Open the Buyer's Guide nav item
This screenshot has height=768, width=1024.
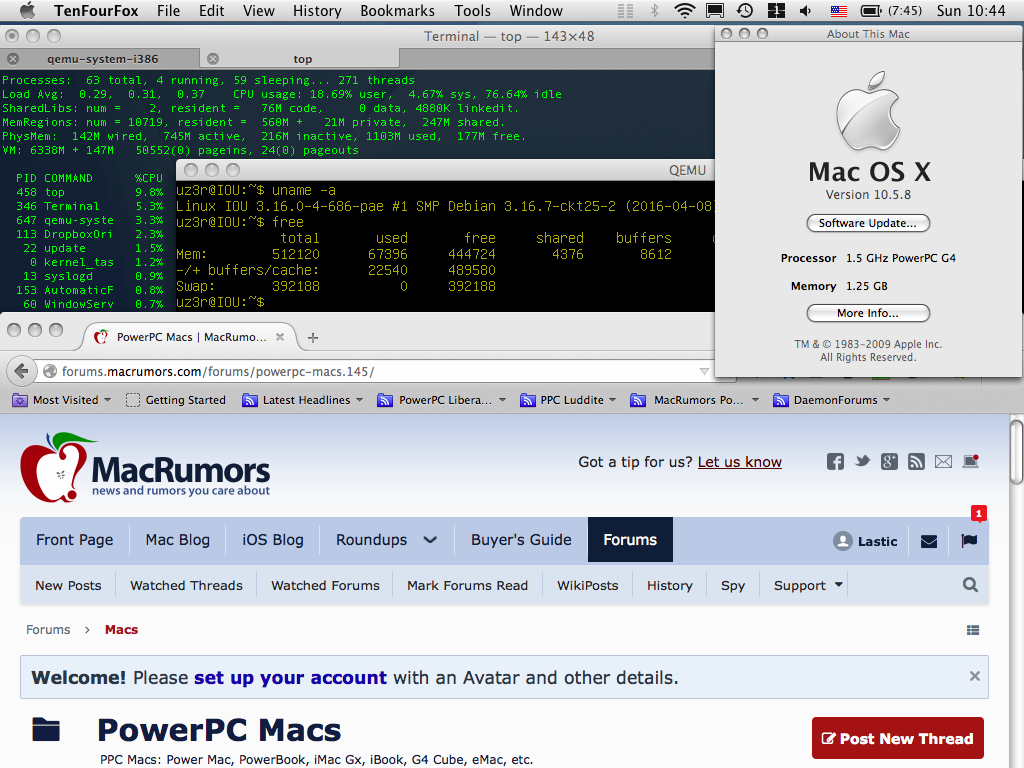point(521,539)
